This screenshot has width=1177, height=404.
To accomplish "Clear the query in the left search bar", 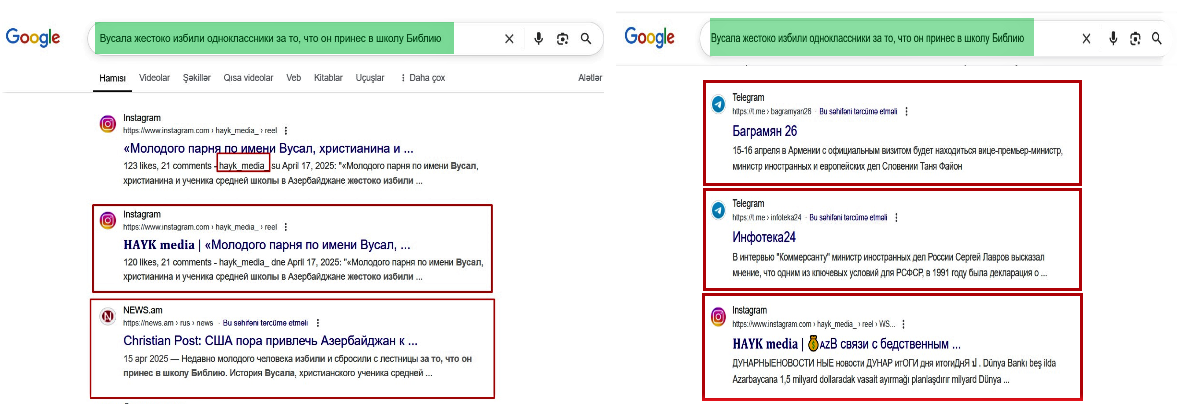I will 509,39.
